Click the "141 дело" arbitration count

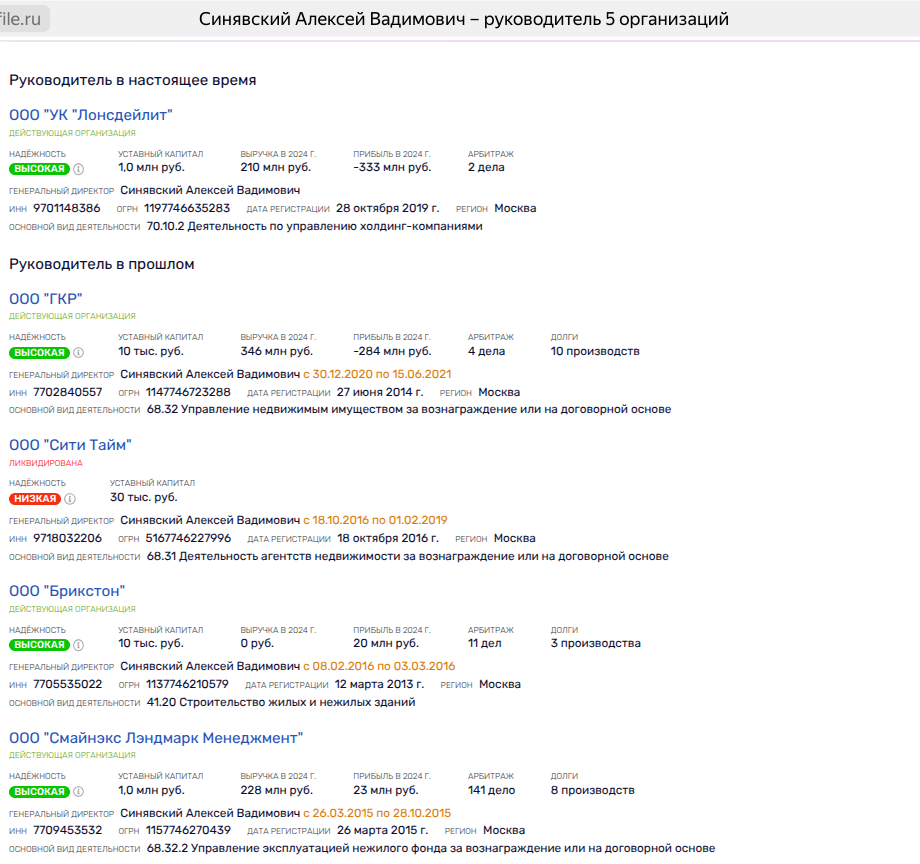[x=490, y=790]
